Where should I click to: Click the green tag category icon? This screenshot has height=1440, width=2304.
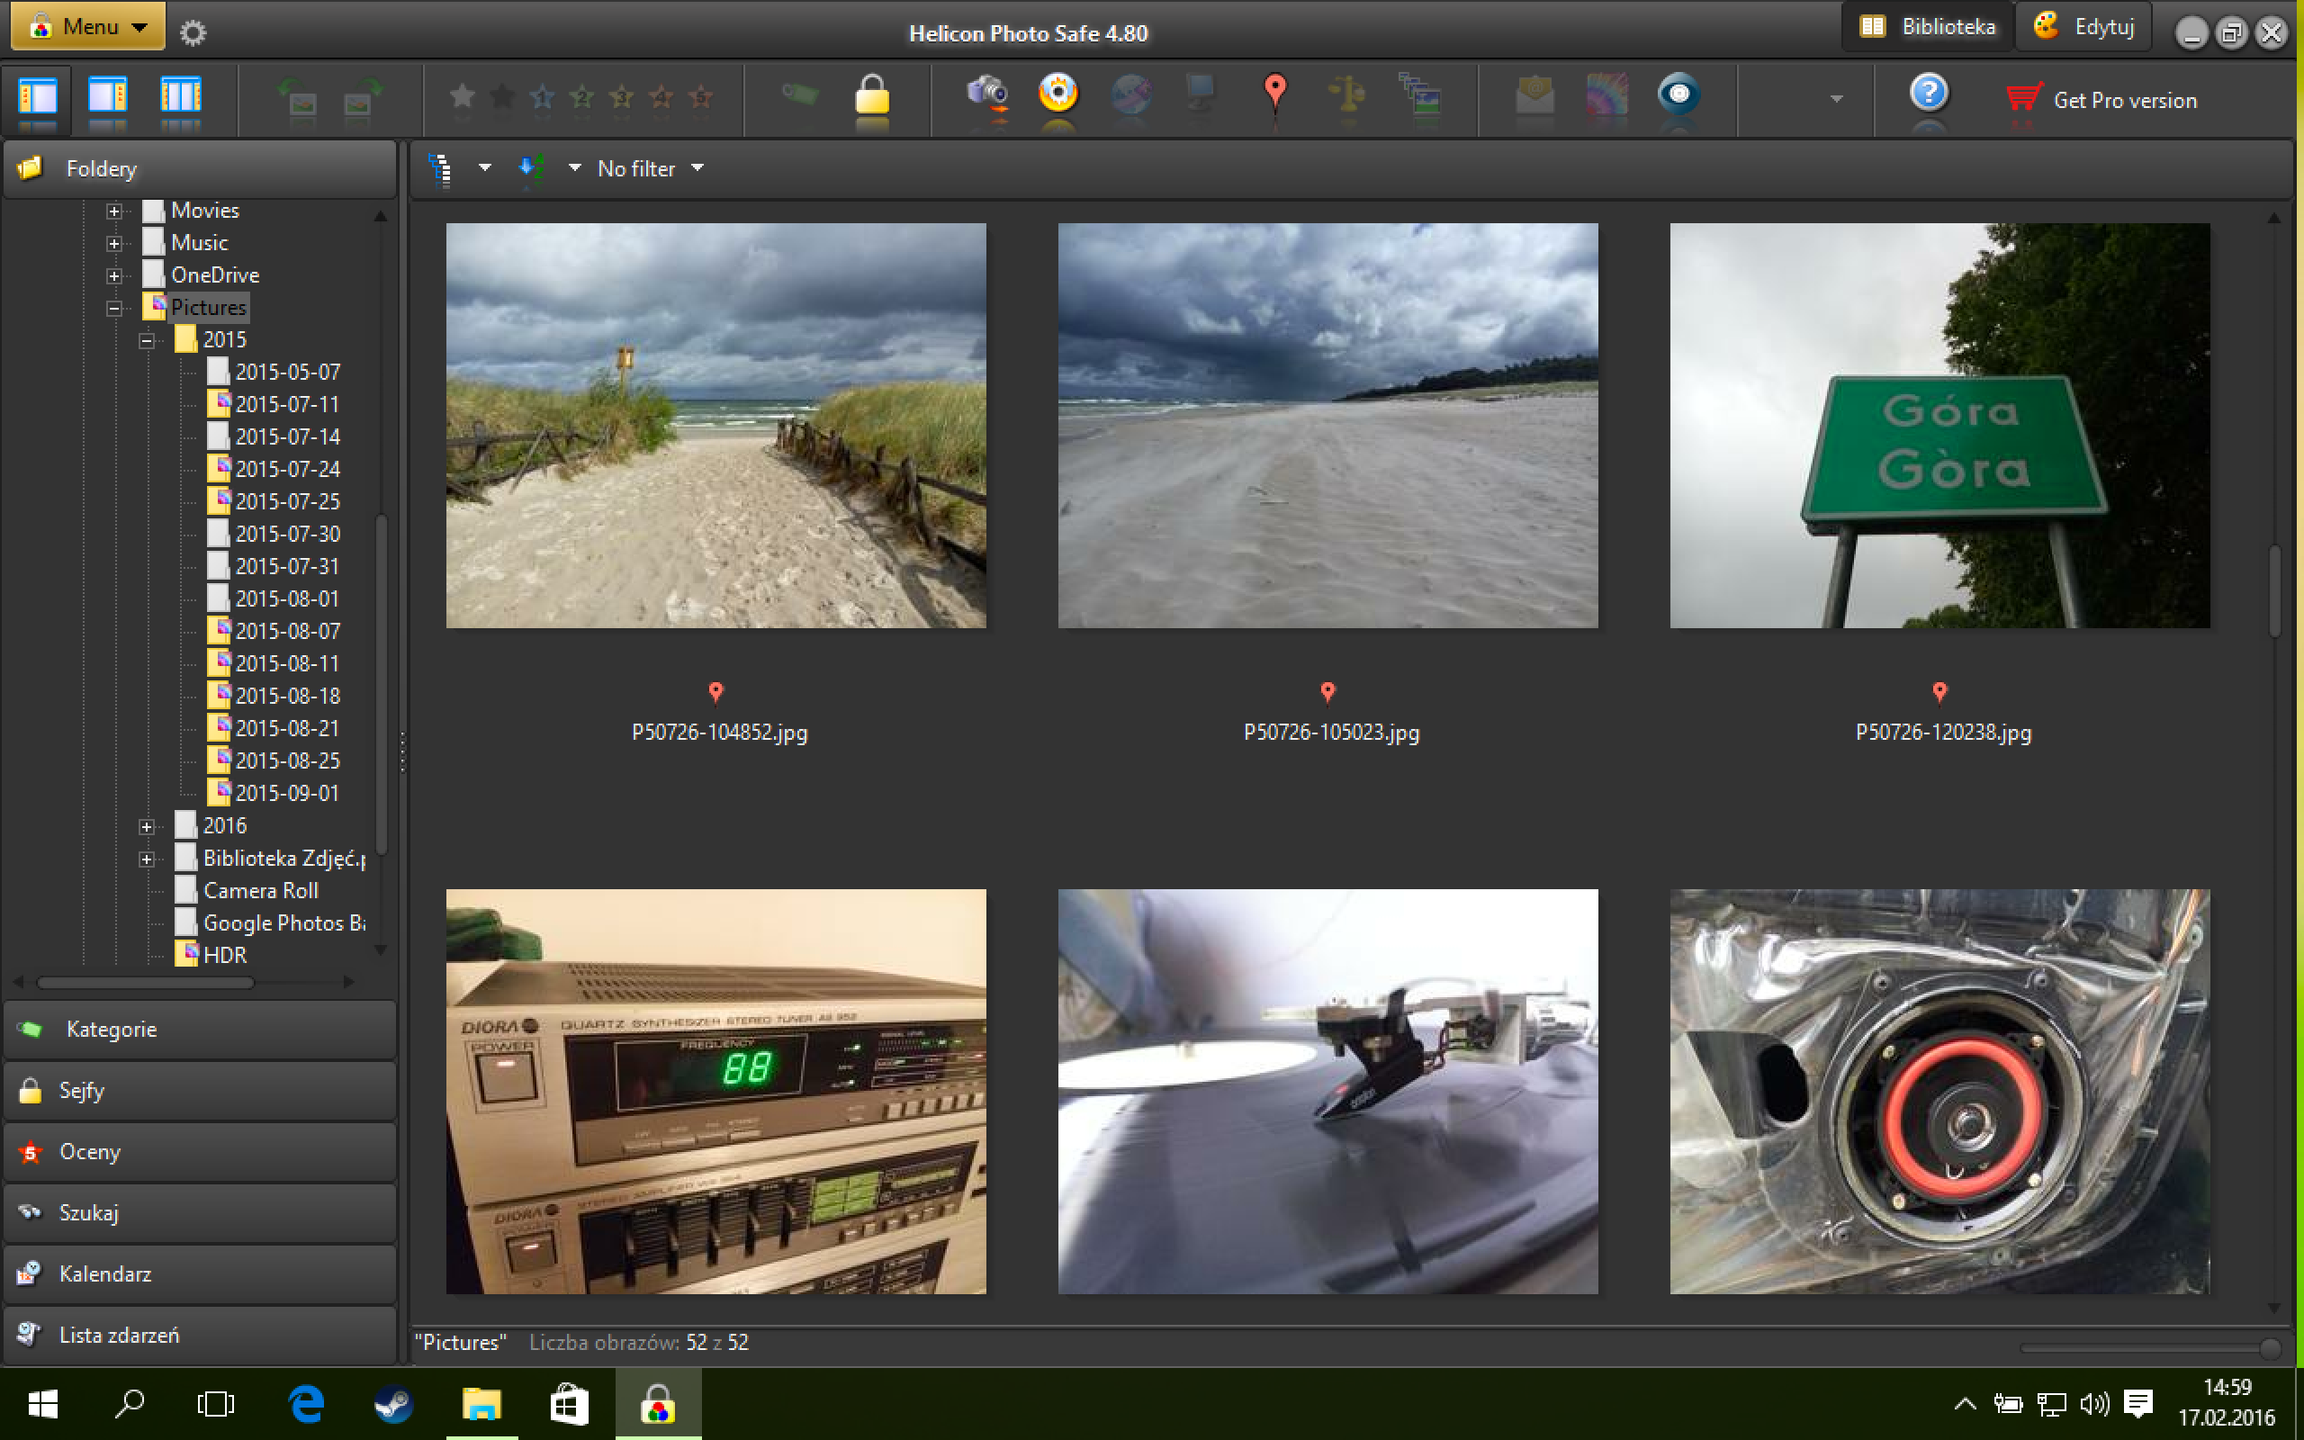pos(799,95)
